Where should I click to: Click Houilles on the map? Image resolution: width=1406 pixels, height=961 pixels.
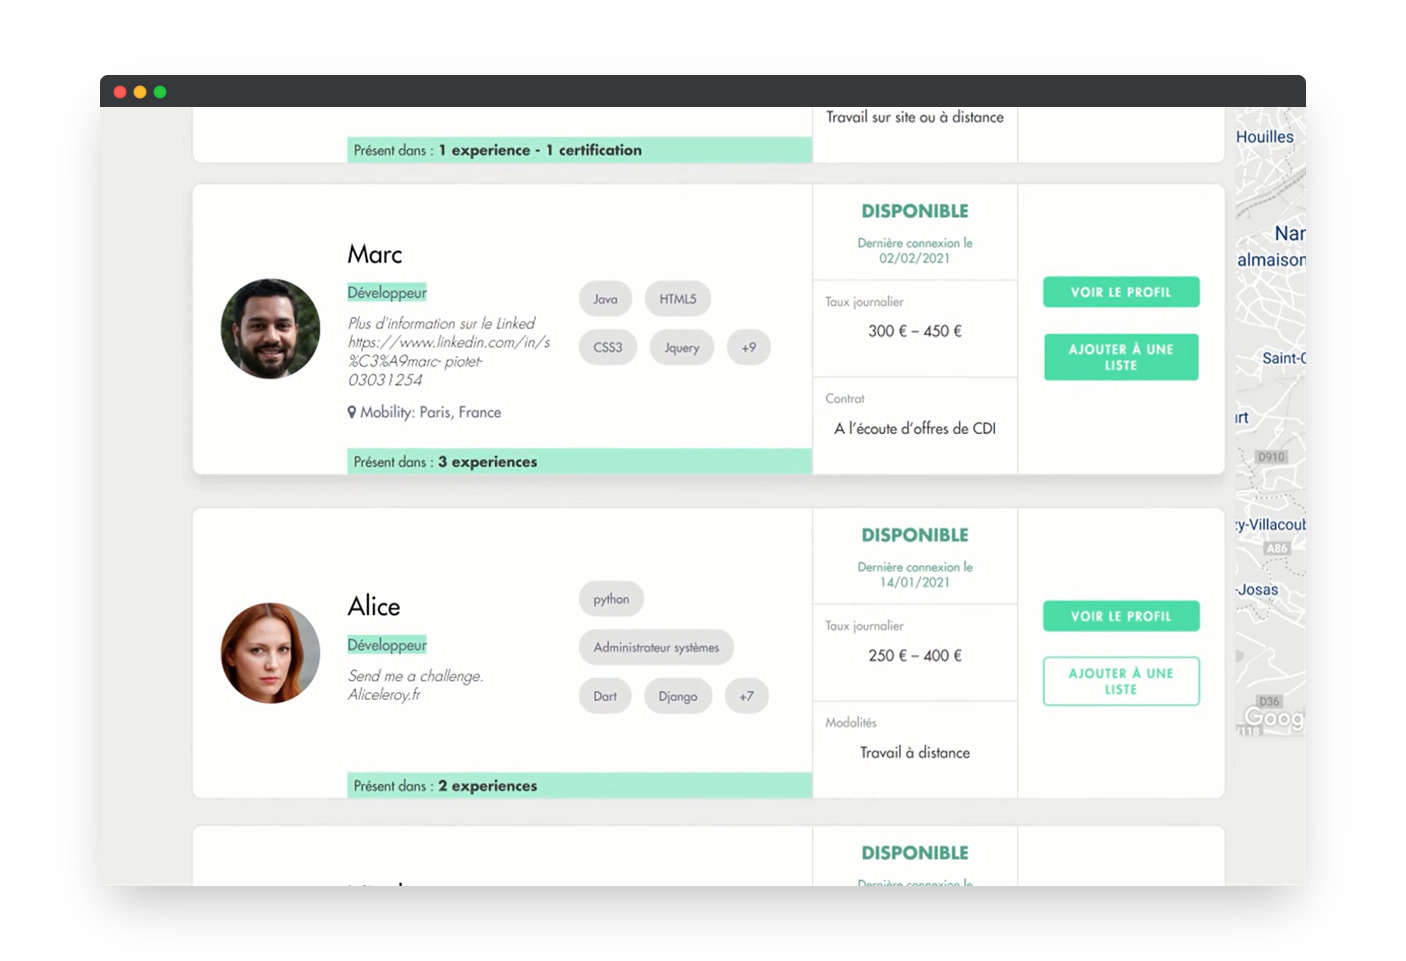click(x=1265, y=137)
